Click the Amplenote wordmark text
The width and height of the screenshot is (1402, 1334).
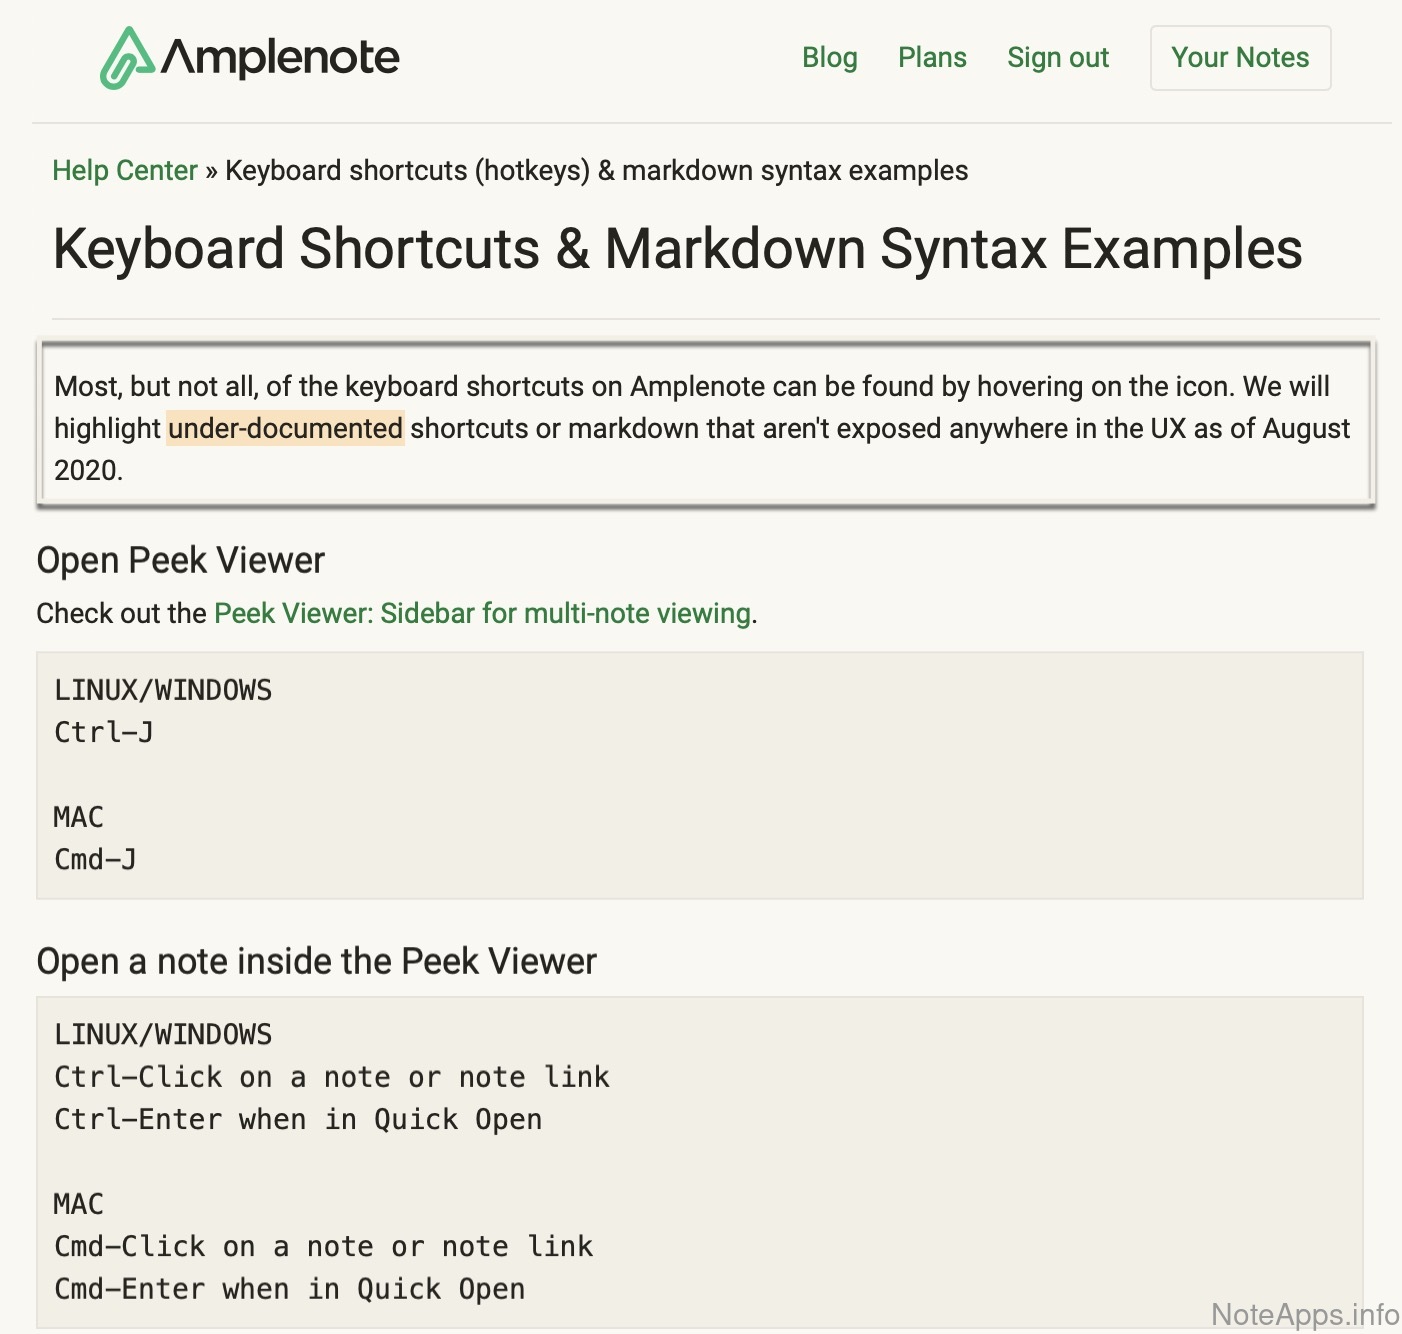(280, 57)
